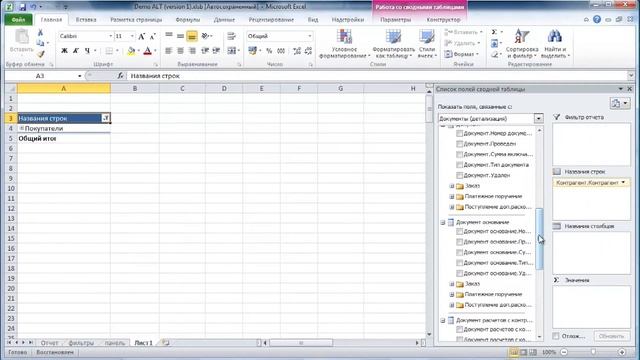Align cell text to the right

[x=192, y=51]
